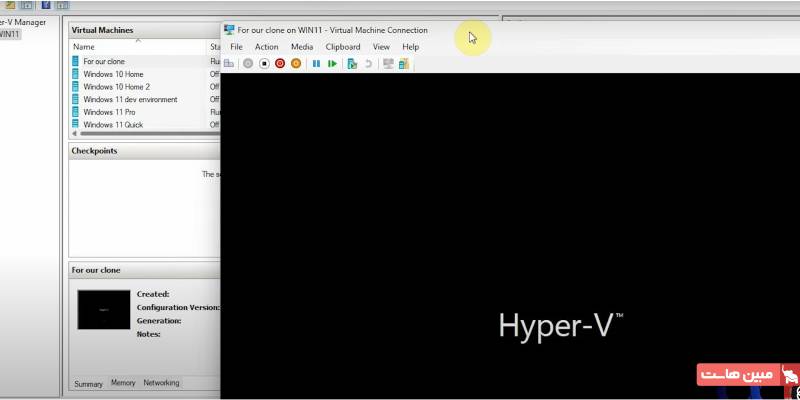Click the virtual machine list horizontal scrollbar
The width and height of the screenshot is (800, 400).
click(x=150, y=133)
